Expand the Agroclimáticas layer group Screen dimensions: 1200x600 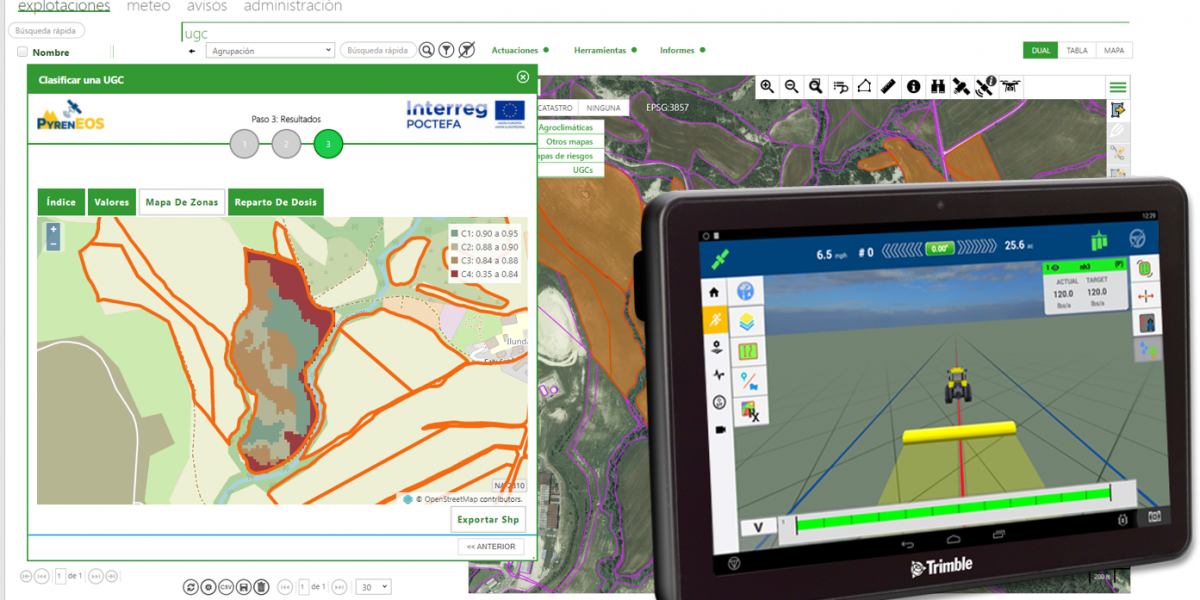point(565,128)
